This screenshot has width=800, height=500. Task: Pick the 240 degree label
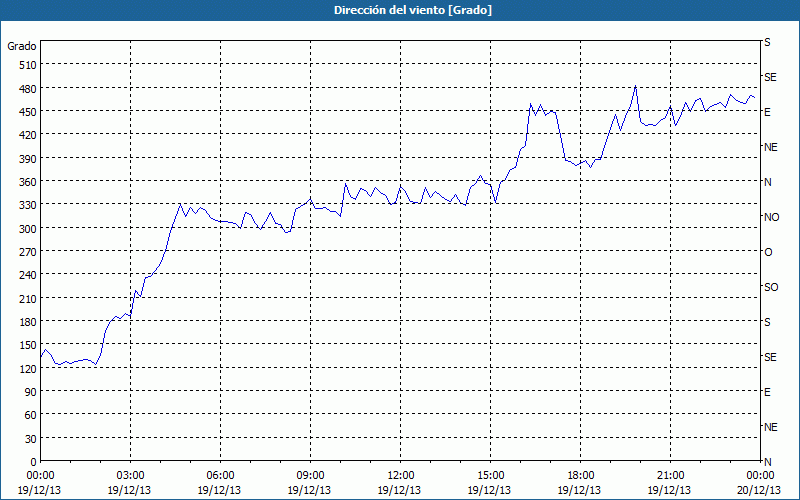tap(28, 276)
